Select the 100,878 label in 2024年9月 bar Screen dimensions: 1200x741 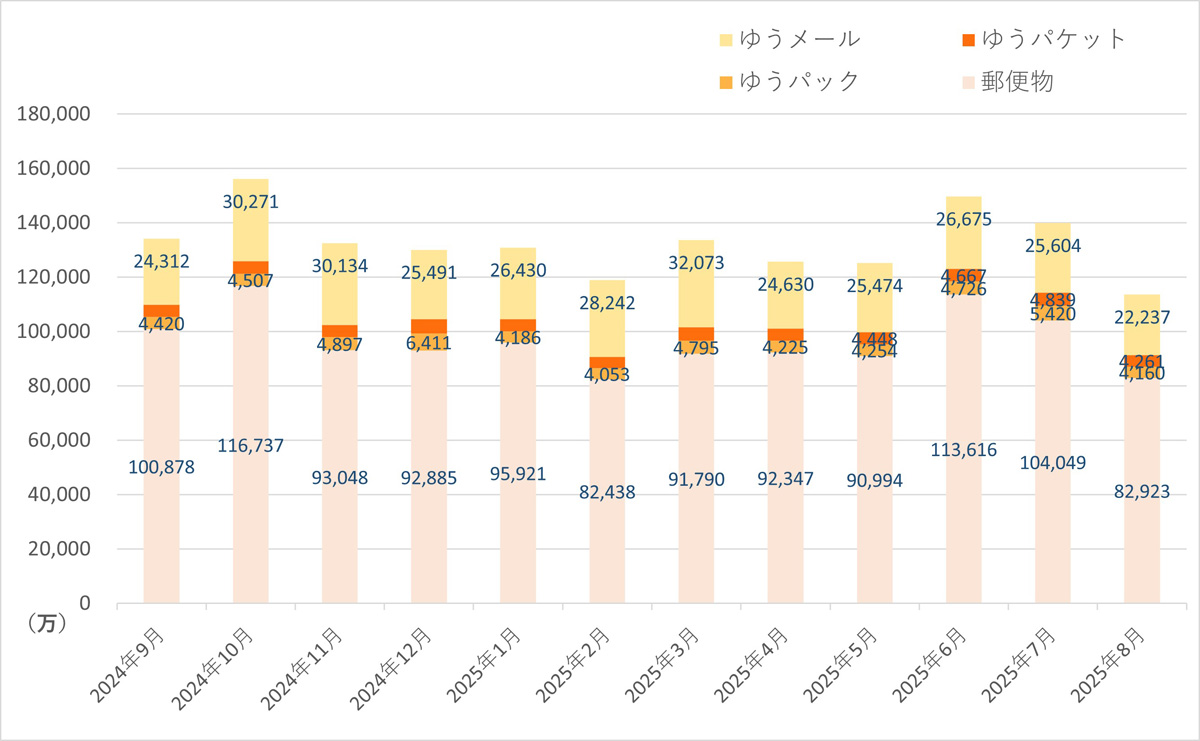[x=162, y=467]
